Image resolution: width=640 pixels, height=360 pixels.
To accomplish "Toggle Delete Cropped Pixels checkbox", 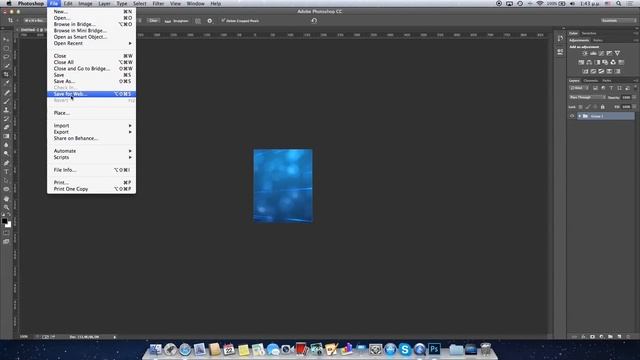I will click(223, 20).
